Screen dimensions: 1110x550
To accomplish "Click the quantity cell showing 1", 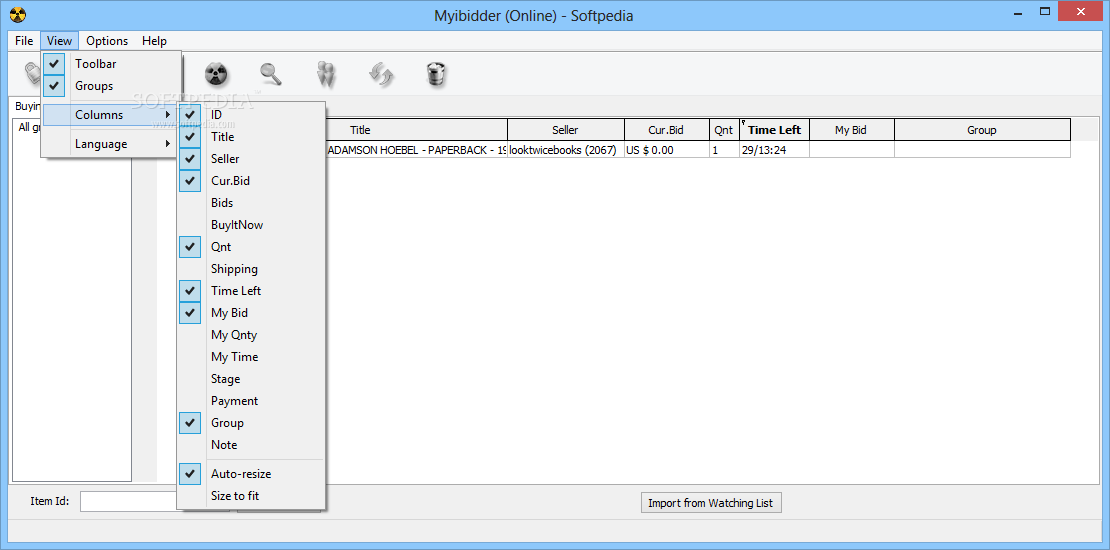I will point(724,150).
